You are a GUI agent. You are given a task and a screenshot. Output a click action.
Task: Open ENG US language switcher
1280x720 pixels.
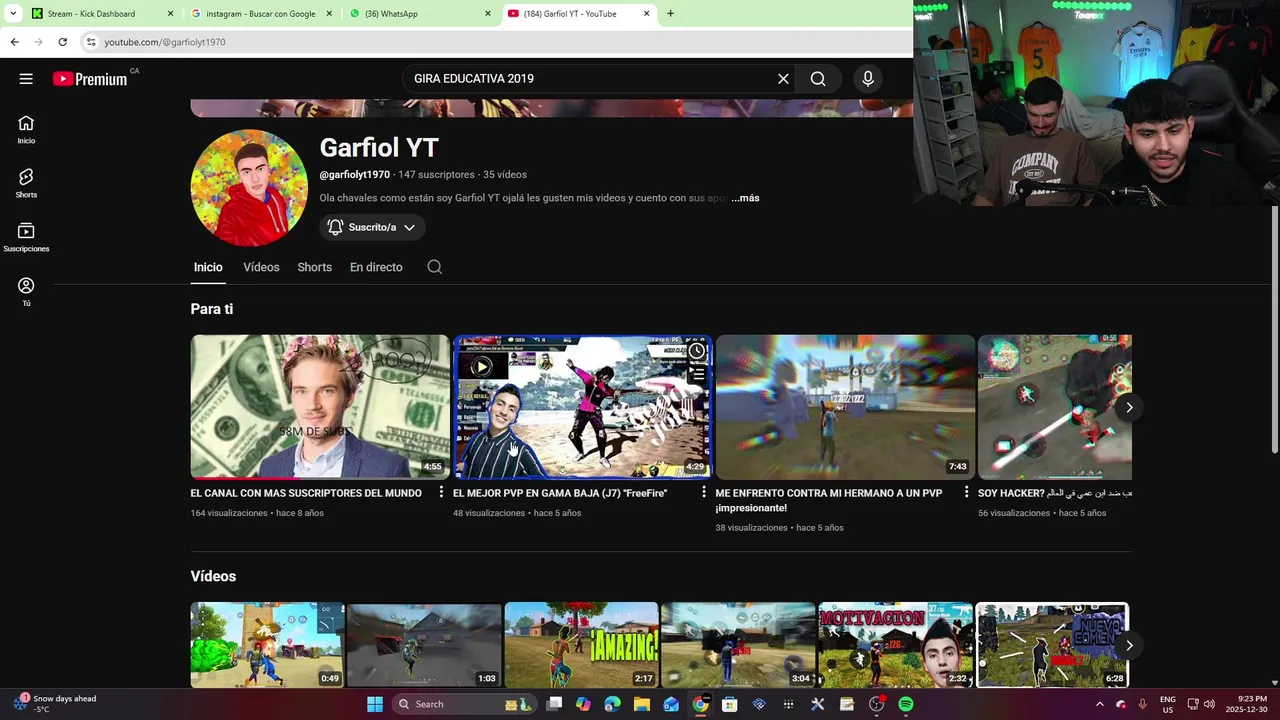coord(1167,704)
